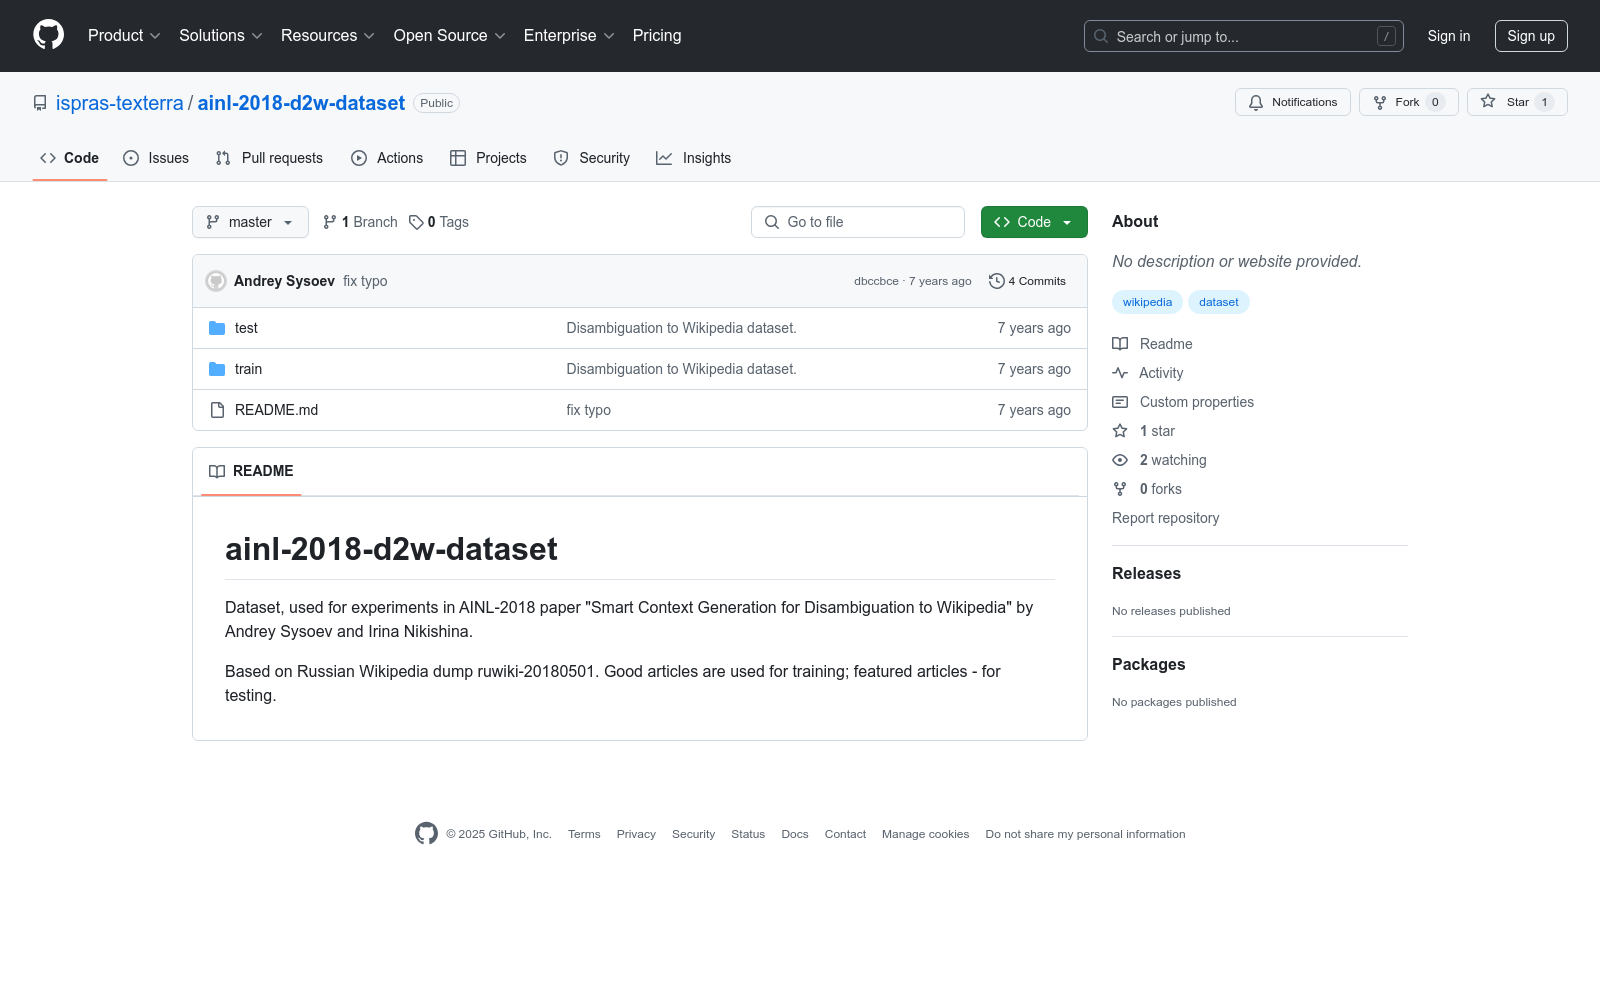Click the Notifications bell button
This screenshot has width=1600, height=1000.
tap(1293, 102)
